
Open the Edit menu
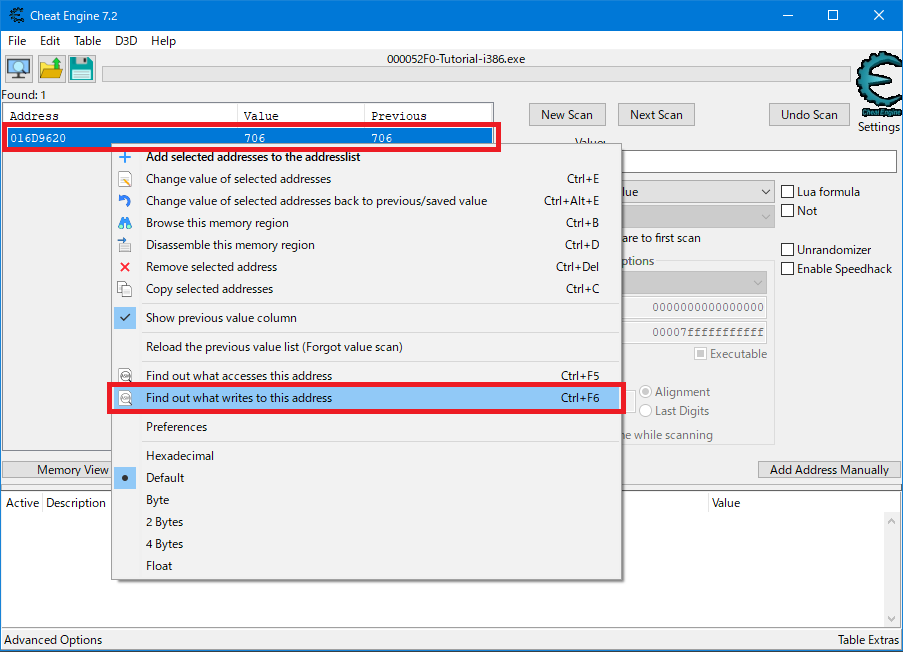[50, 41]
